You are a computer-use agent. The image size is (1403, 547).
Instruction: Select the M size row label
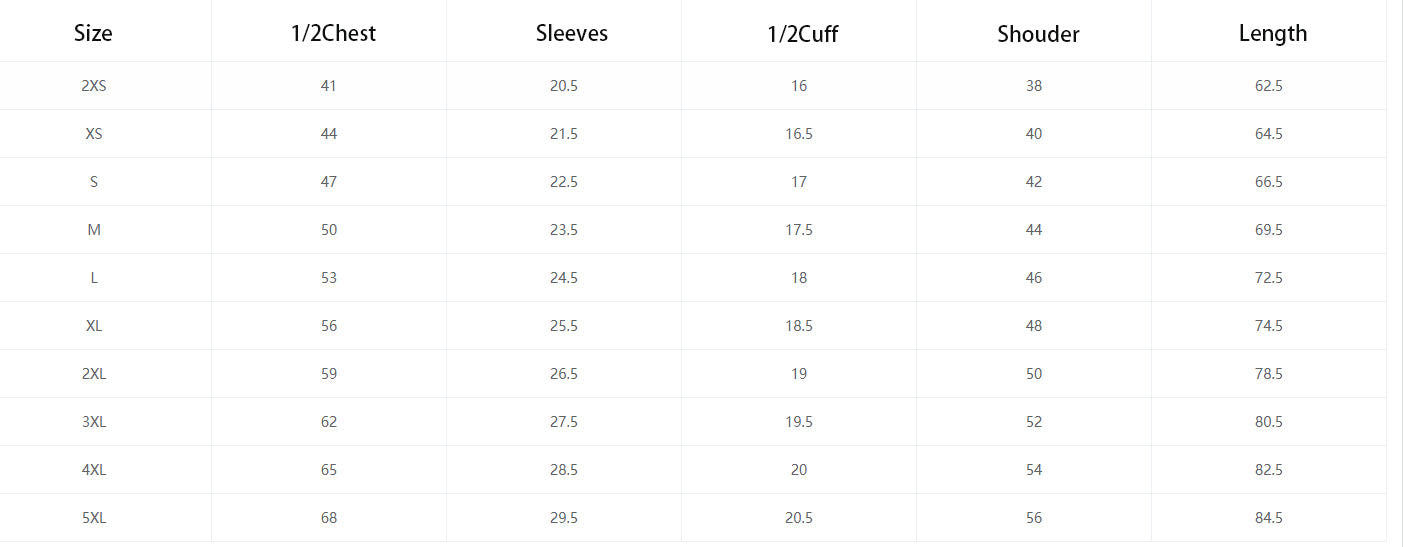[x=94, y=230]
